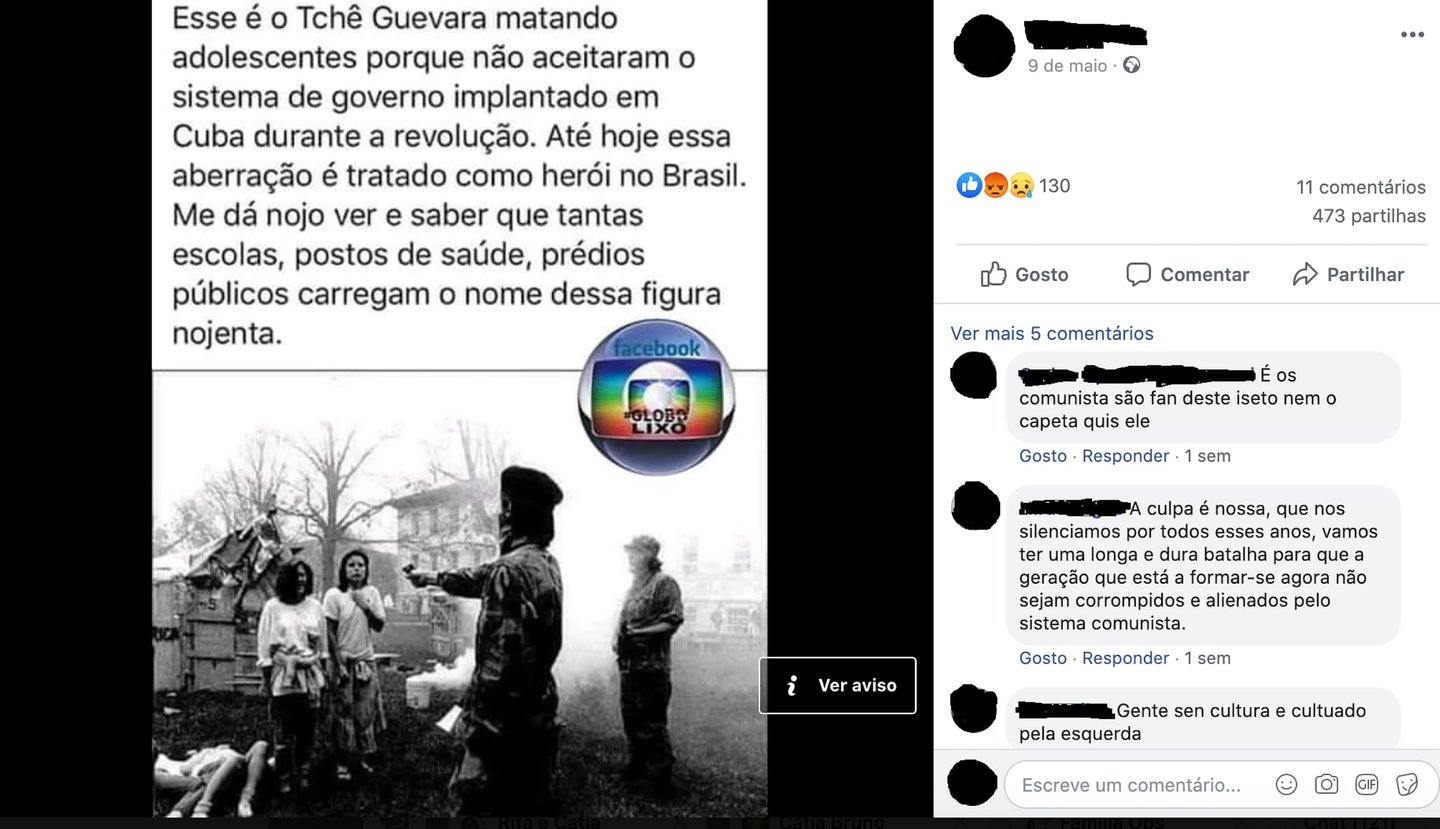Click the Comentar speech bubble icon

tap(1138, 274)
